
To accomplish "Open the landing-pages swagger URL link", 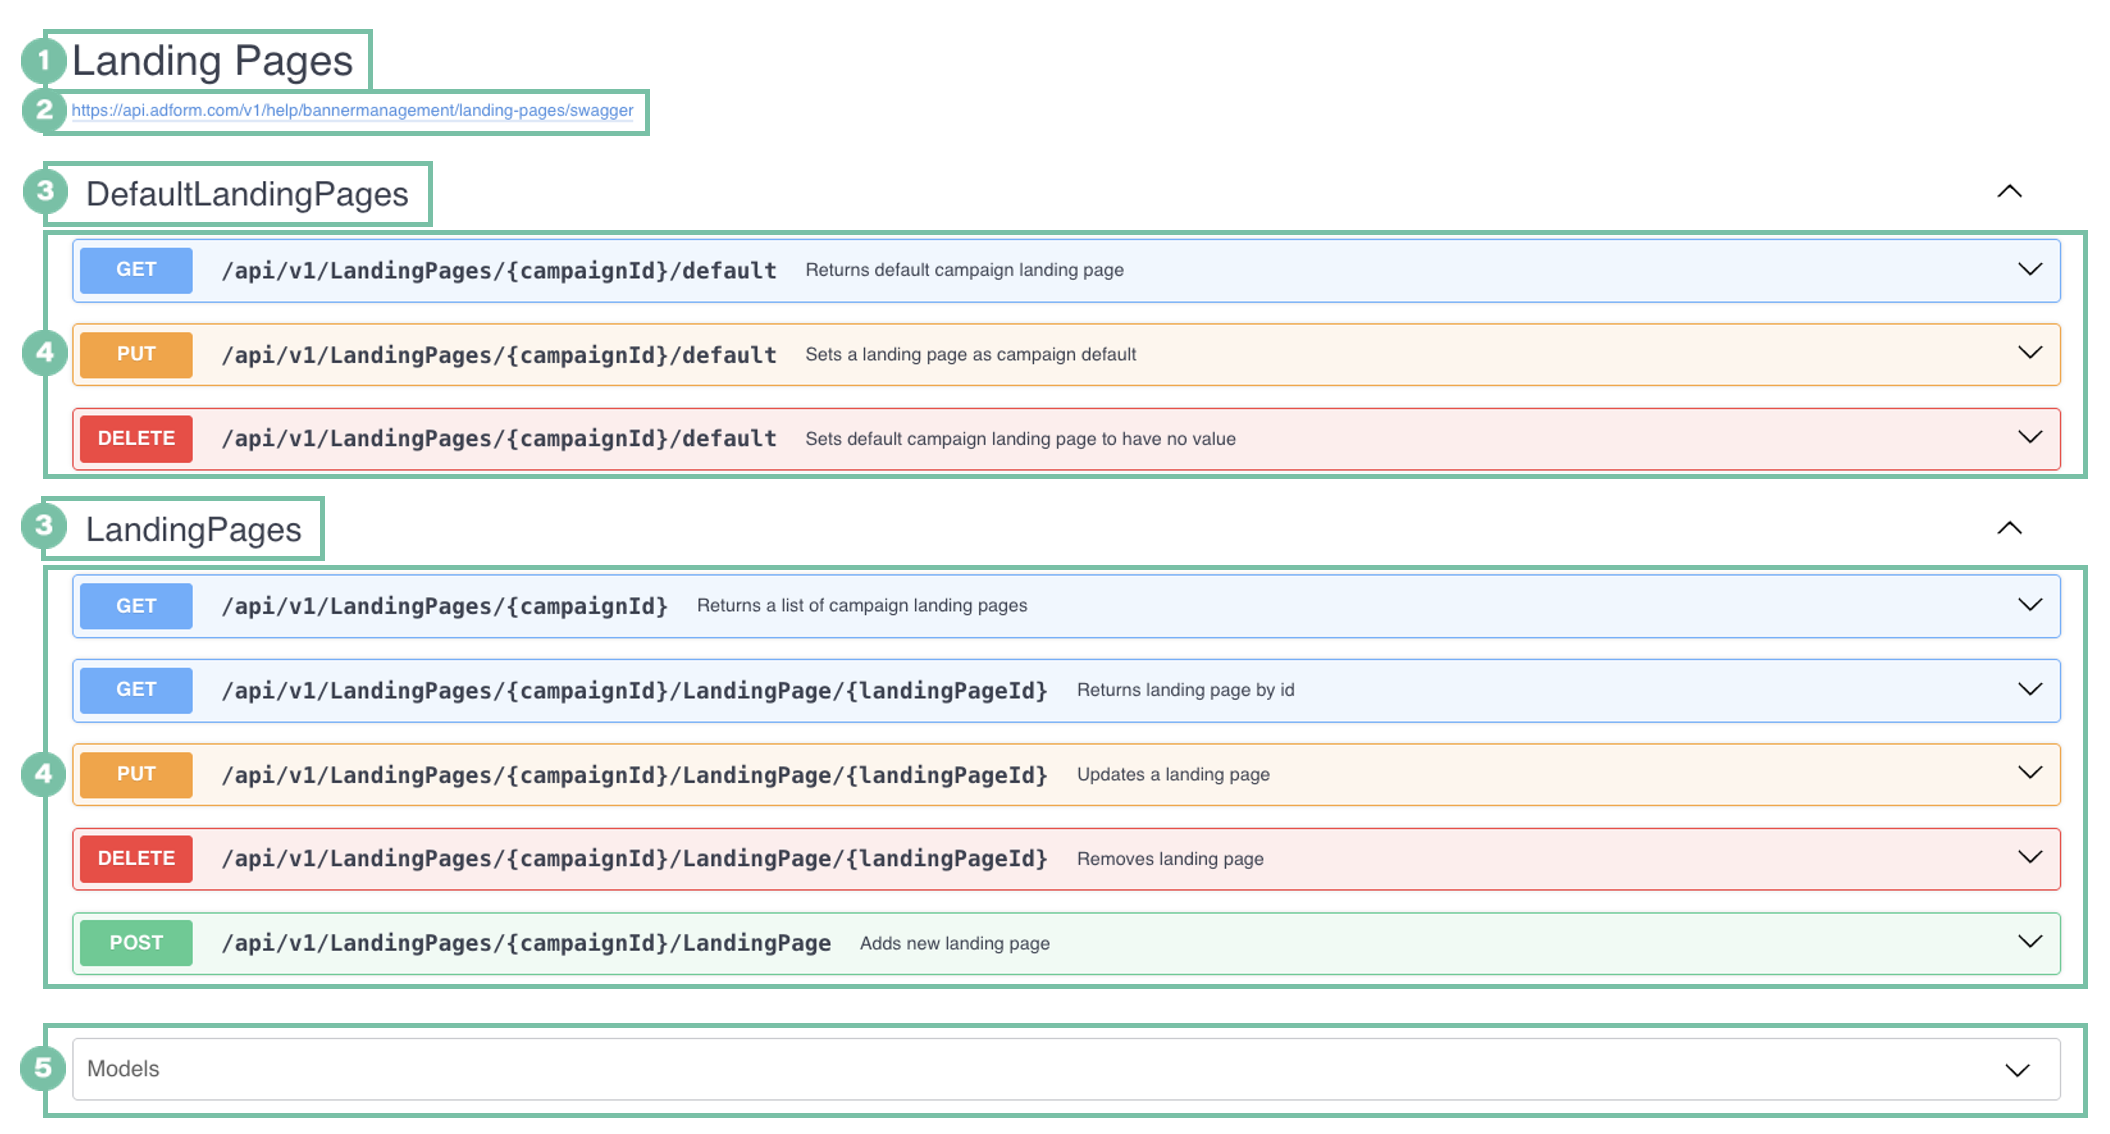I will 352,110.
